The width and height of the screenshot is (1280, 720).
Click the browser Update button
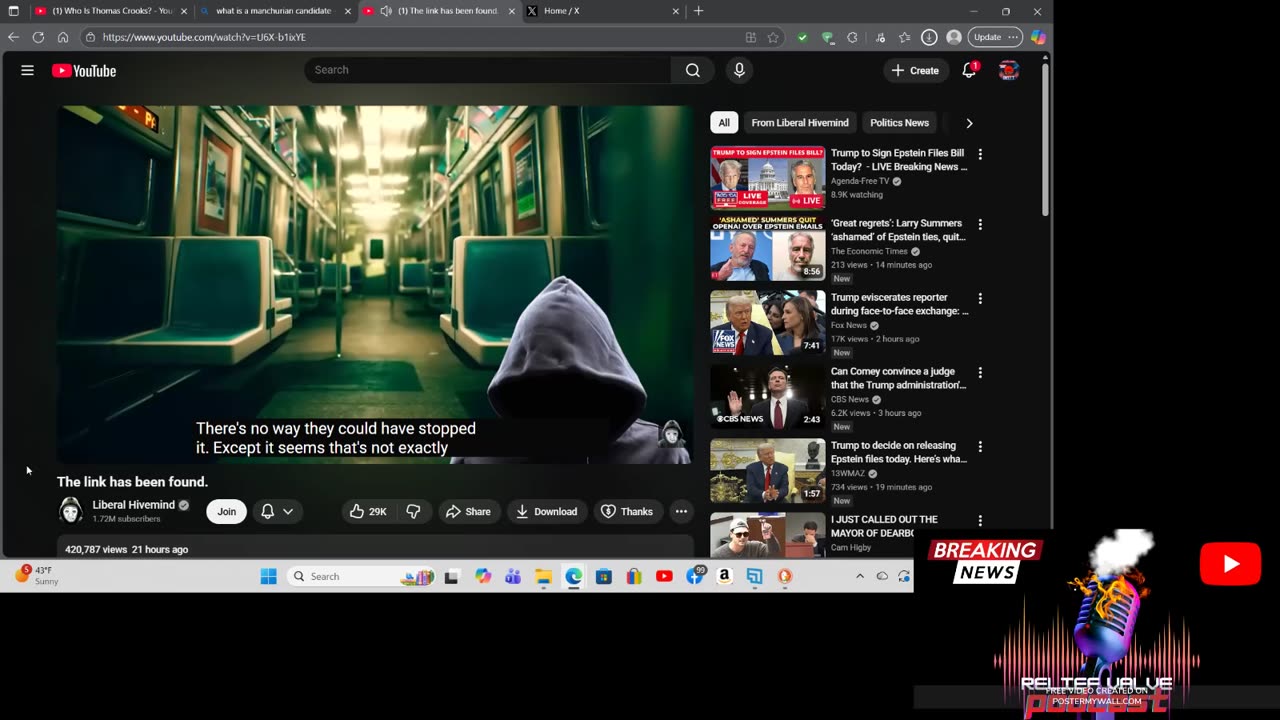coord(995,37)
